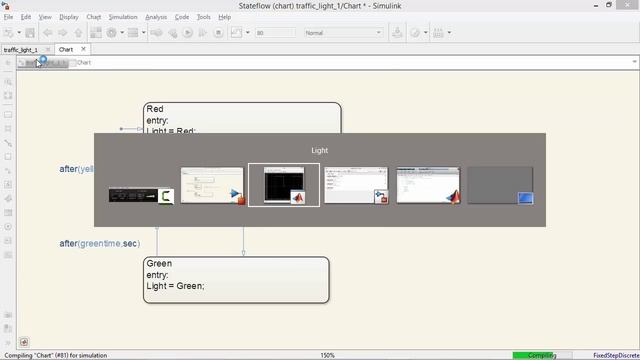Click the Forward navigation arrow
Screen dimensions: 640x360
pos(62,33)
